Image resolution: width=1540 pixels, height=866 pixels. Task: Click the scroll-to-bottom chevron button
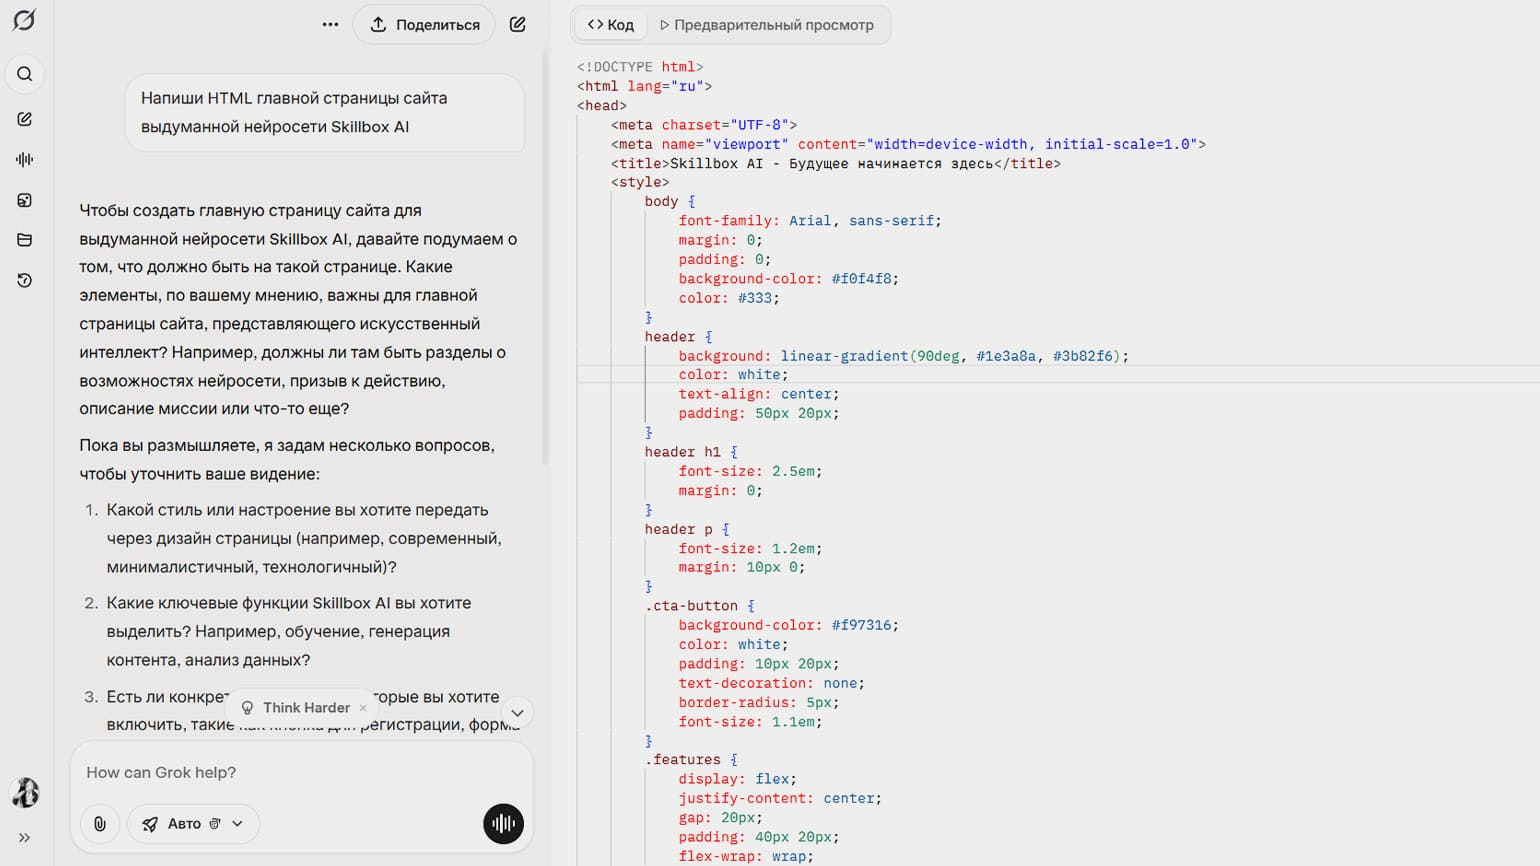click(517, 713)
